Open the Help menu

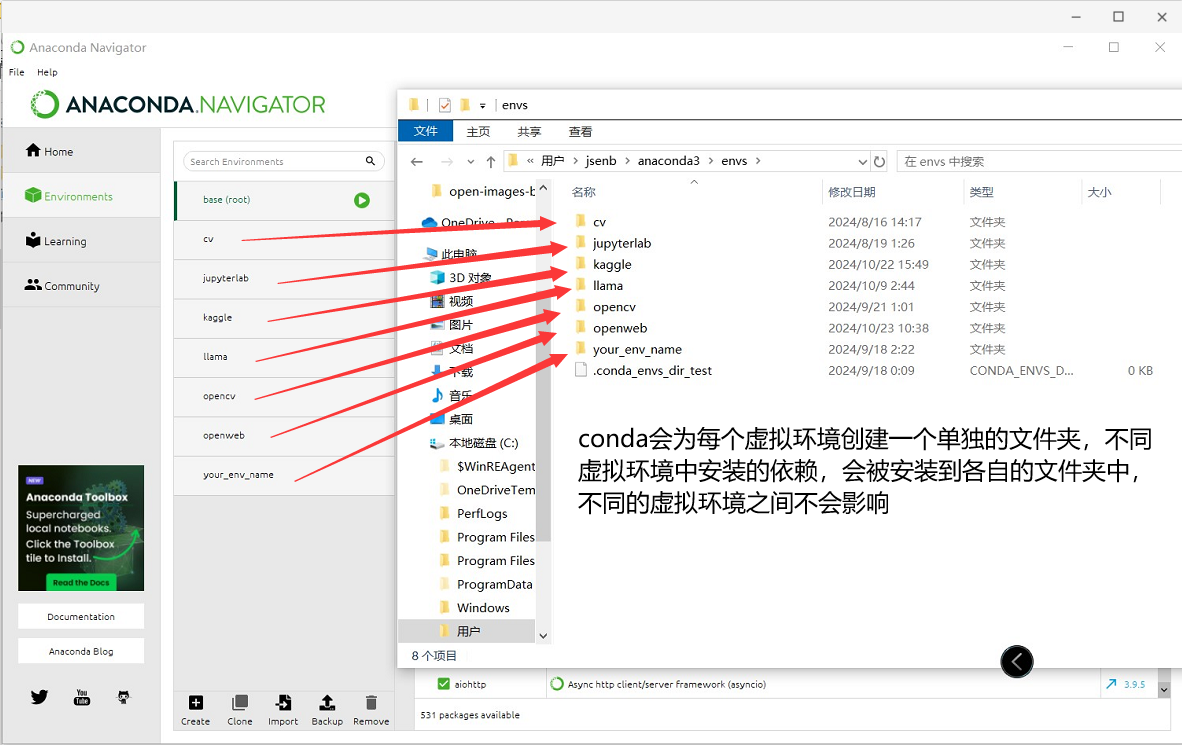click(47, 72)
